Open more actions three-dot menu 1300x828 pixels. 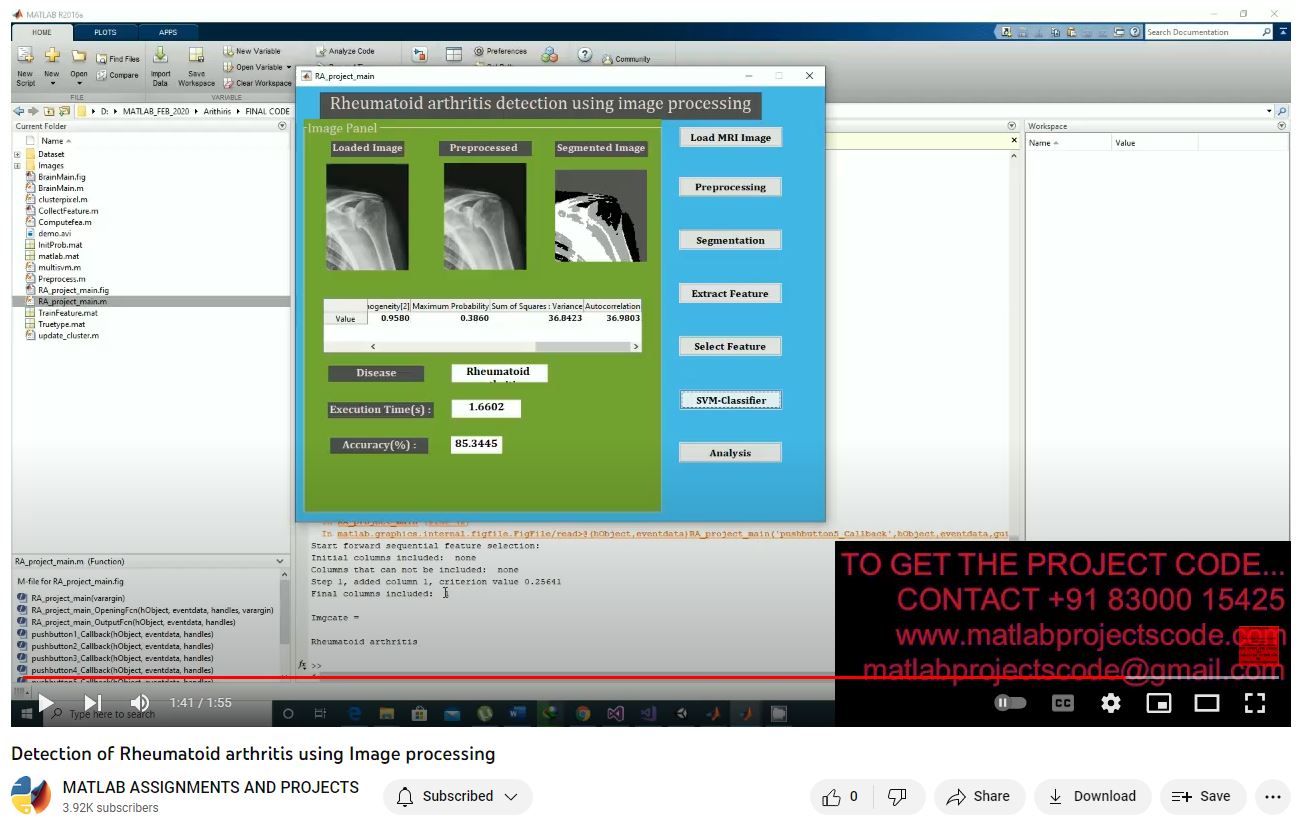click(1272, 797)
